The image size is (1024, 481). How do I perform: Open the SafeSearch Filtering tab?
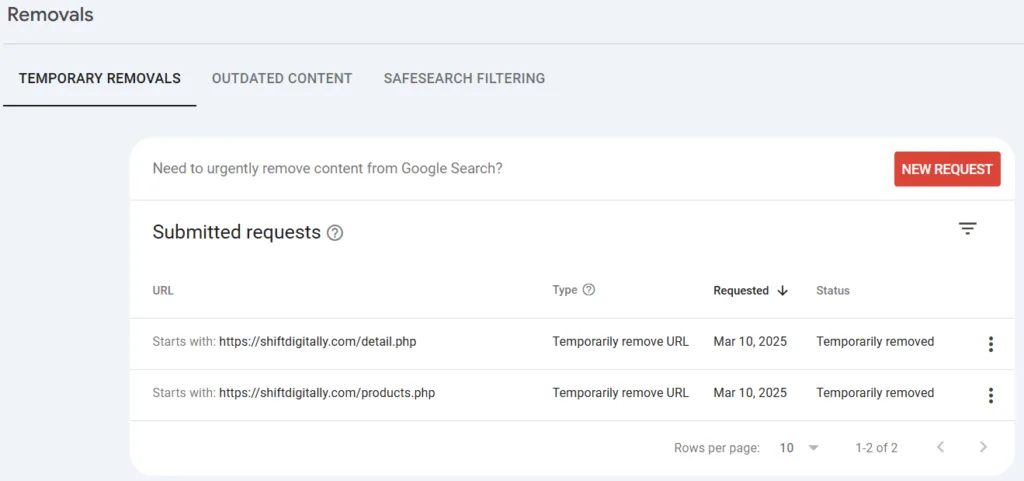tap(464, 78)
